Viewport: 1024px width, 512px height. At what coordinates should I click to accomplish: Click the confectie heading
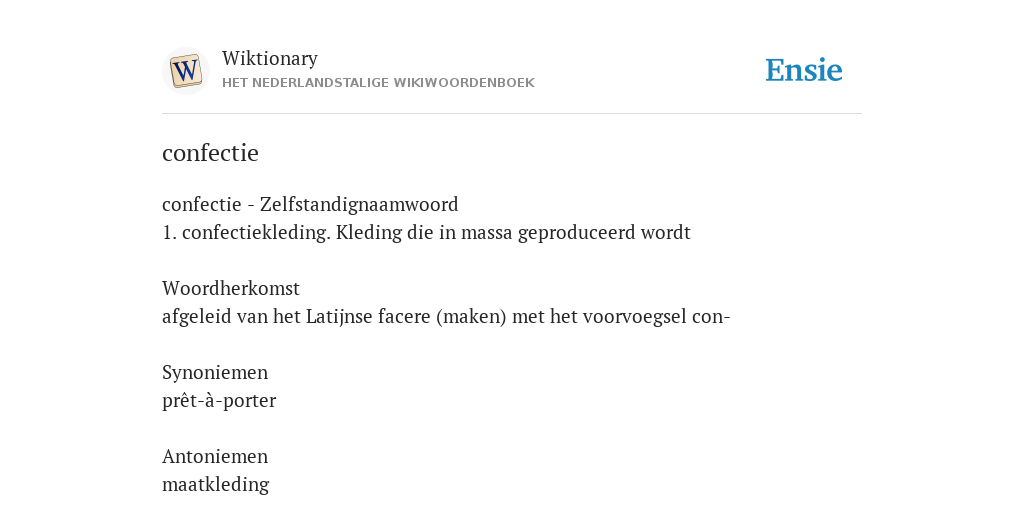pos(210,153)
